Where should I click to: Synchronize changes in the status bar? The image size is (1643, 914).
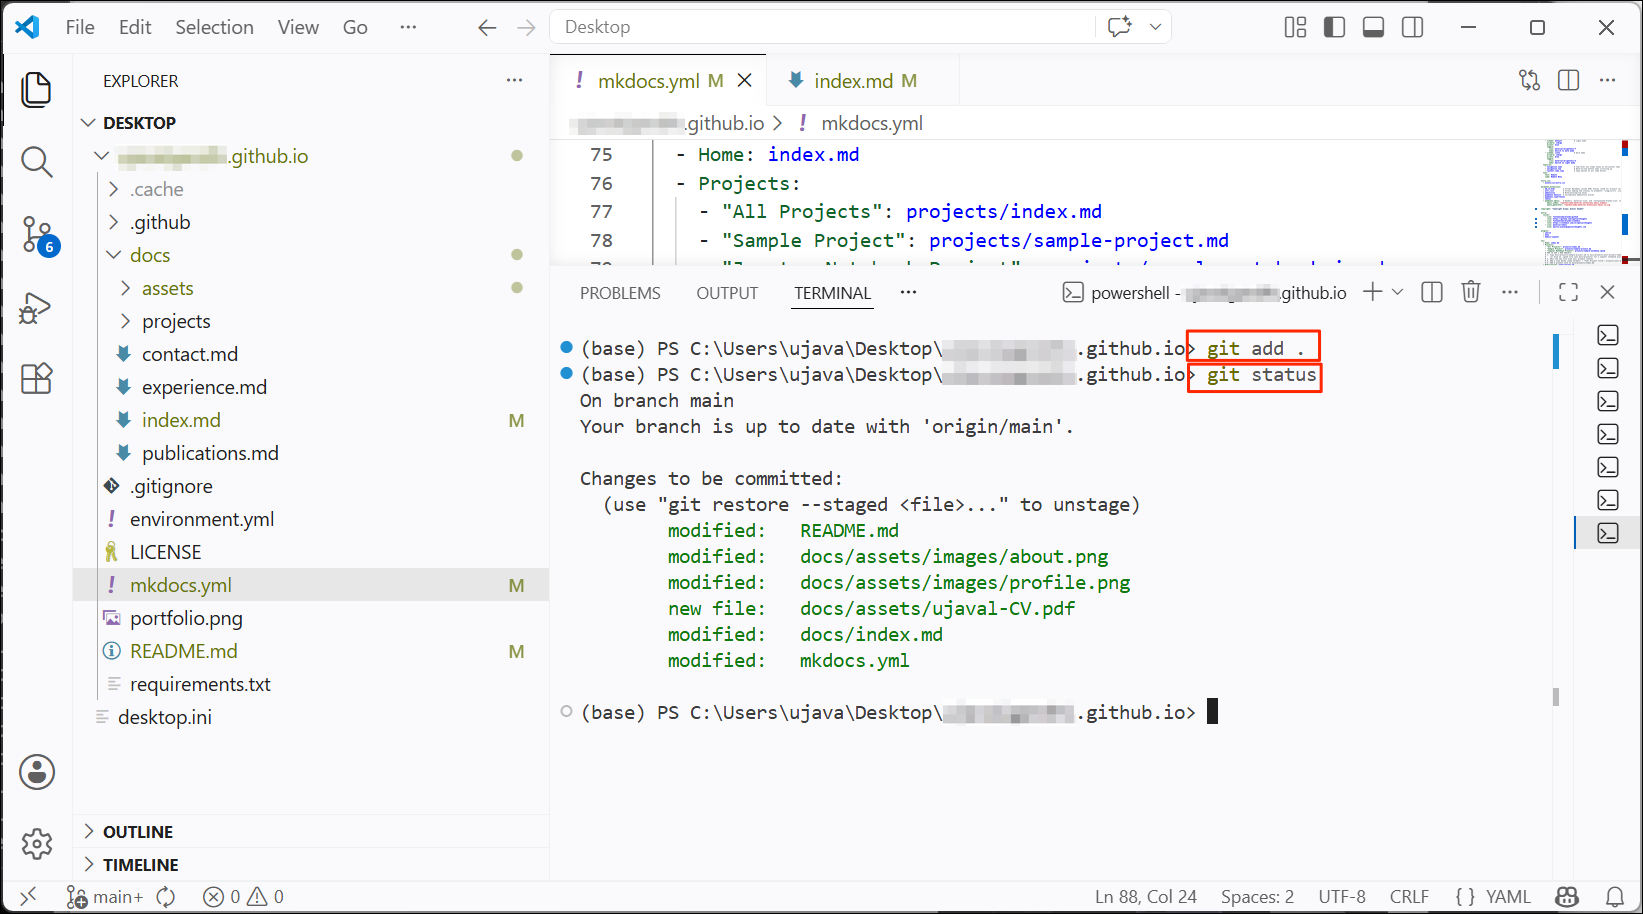[x=166, y=897]
